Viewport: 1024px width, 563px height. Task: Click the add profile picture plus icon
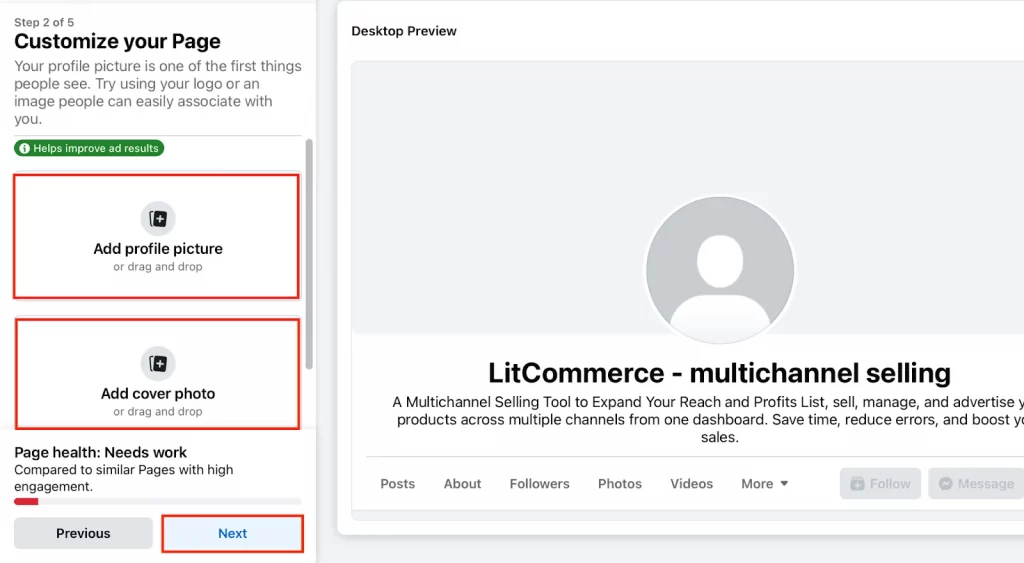(158, 219)
